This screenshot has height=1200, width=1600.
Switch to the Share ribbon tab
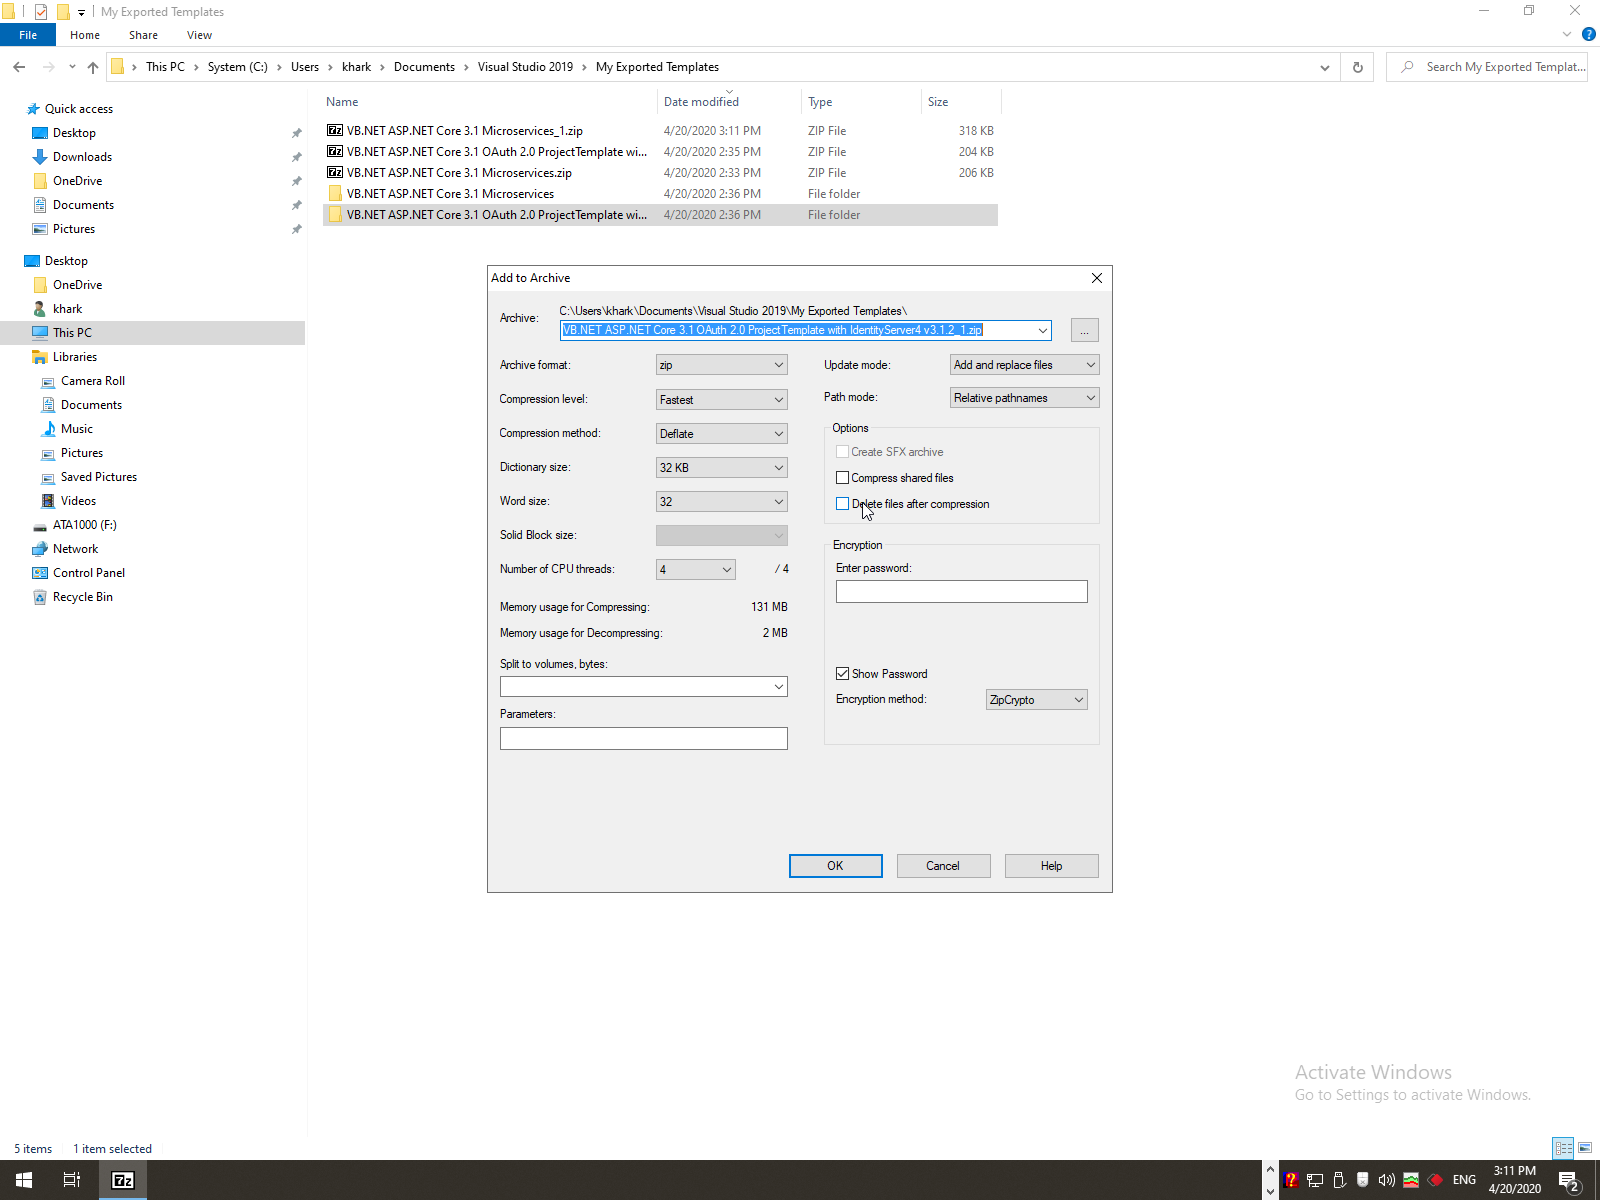[143, 35]
